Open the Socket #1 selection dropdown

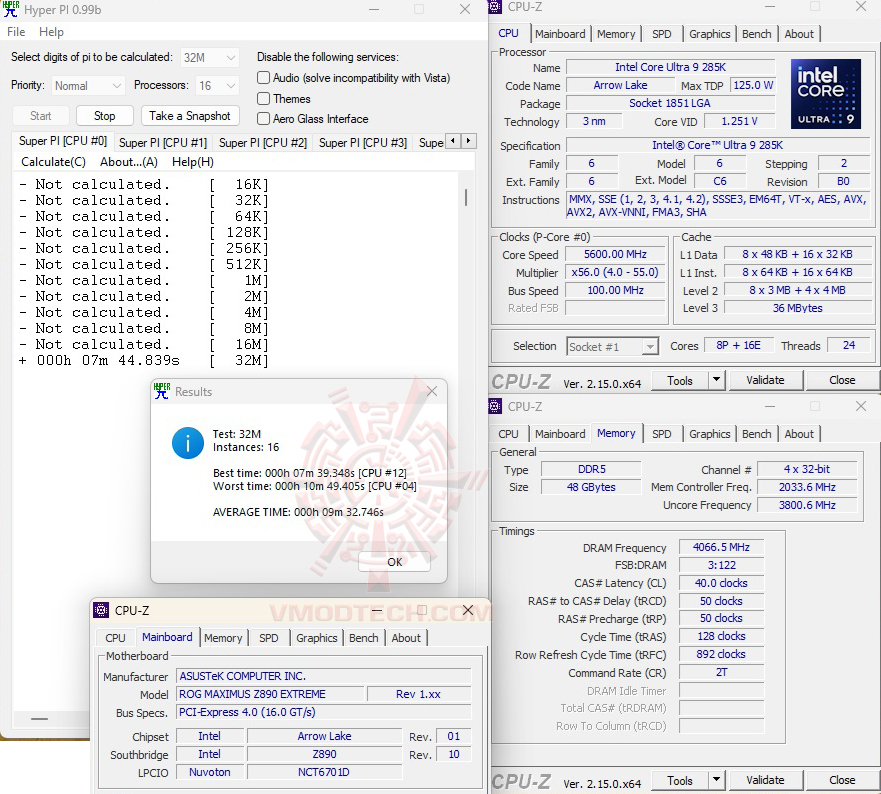(612, 347)
